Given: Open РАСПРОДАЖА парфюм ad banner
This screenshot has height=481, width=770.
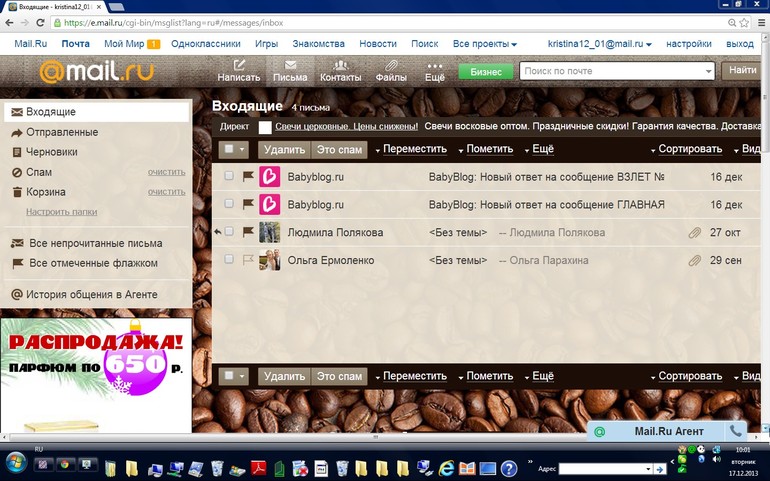Looking at the screenshot, I should [x=96, y=375].
